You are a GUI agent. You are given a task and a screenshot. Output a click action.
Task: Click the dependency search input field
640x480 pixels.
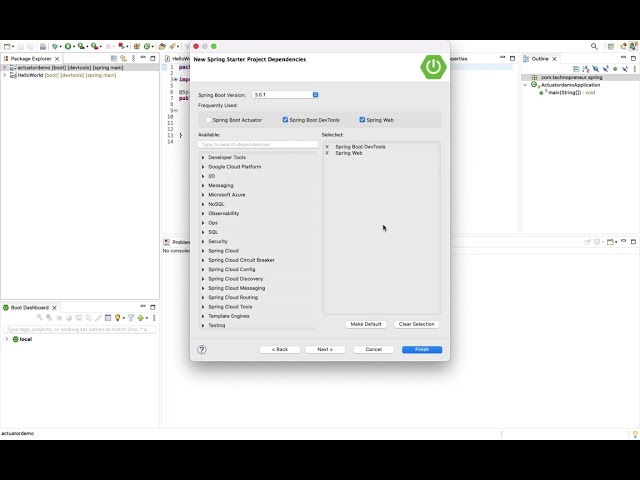coord(258,144)
